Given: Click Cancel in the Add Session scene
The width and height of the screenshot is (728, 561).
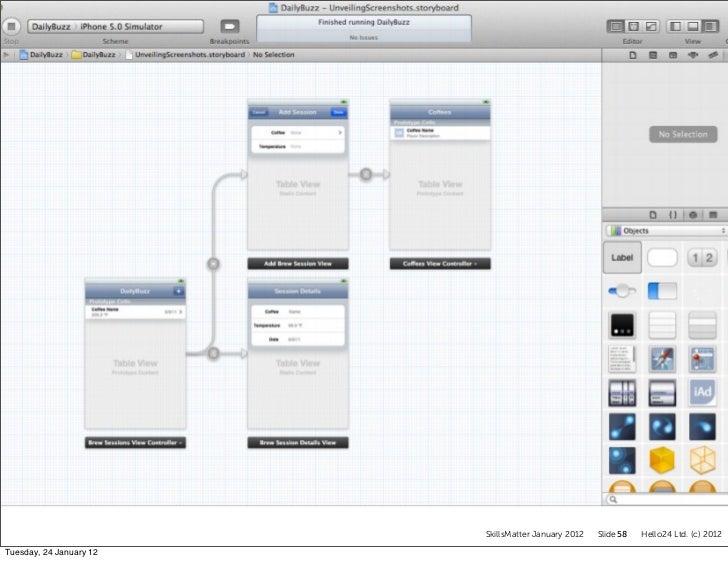Looking at the screenshot, I should pos(259,112).
